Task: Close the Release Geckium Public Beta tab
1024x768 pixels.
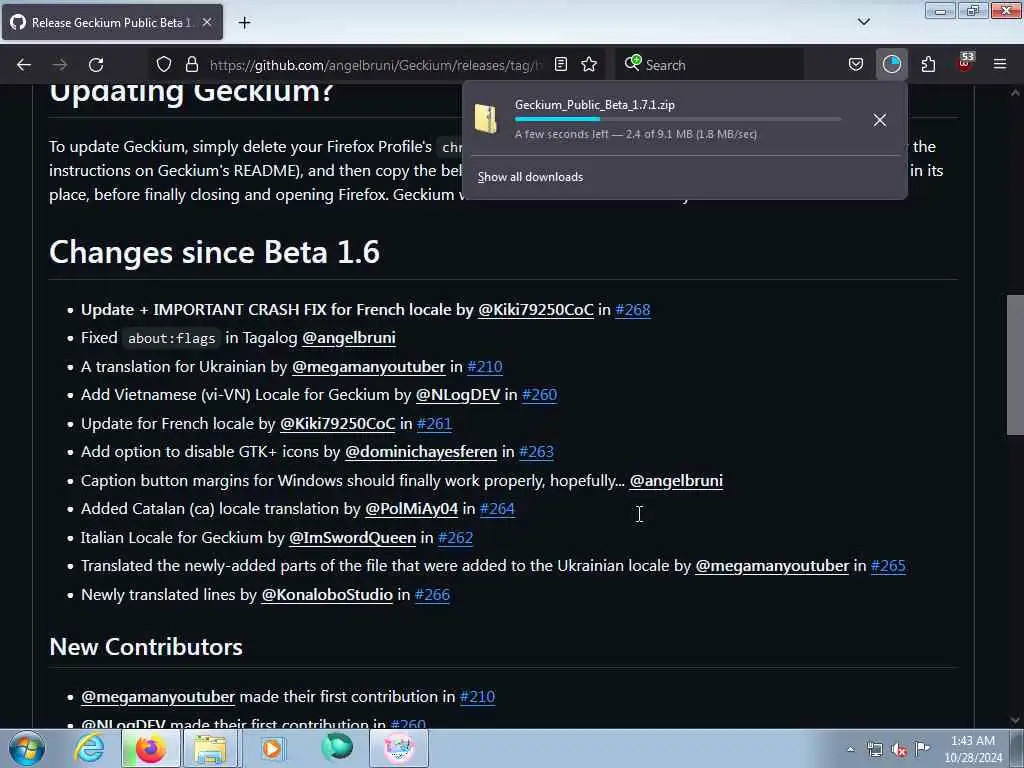Action: coord(207,22)
